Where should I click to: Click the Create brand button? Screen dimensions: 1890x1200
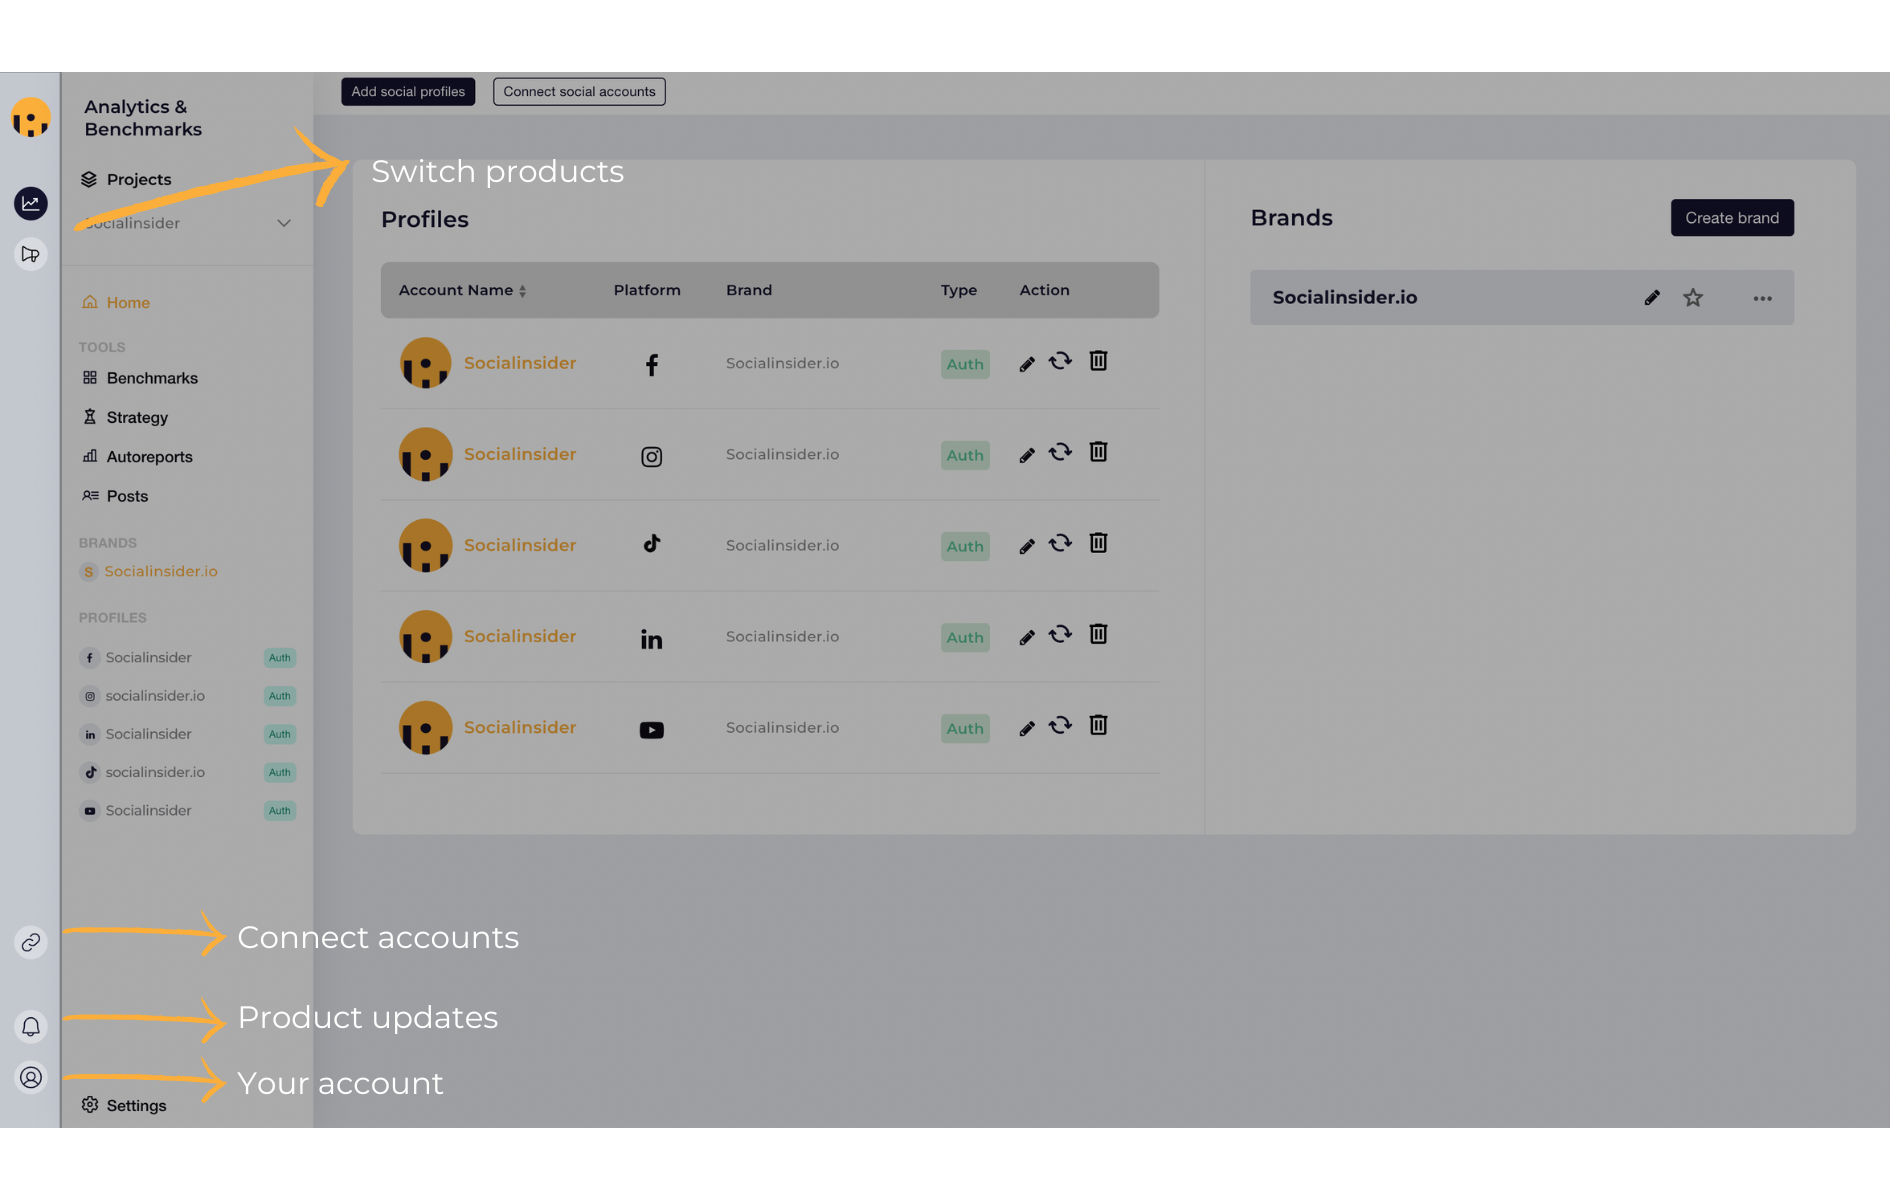[1732, 218]
